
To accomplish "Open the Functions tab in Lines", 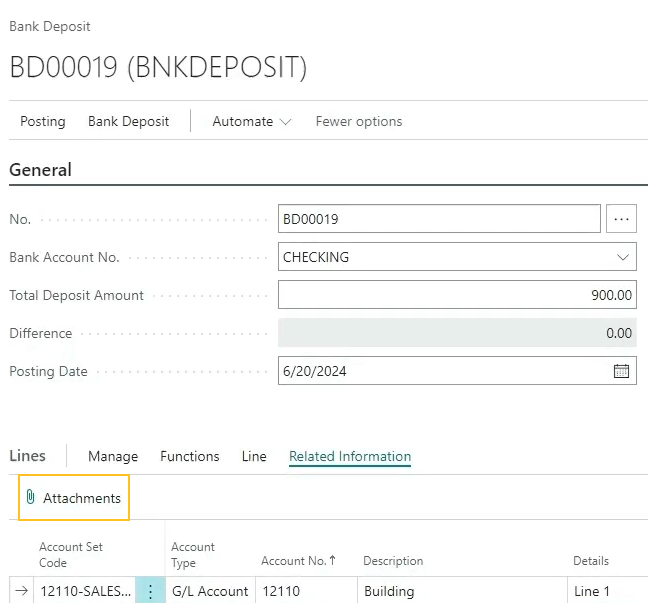I will tap(189, 456).
